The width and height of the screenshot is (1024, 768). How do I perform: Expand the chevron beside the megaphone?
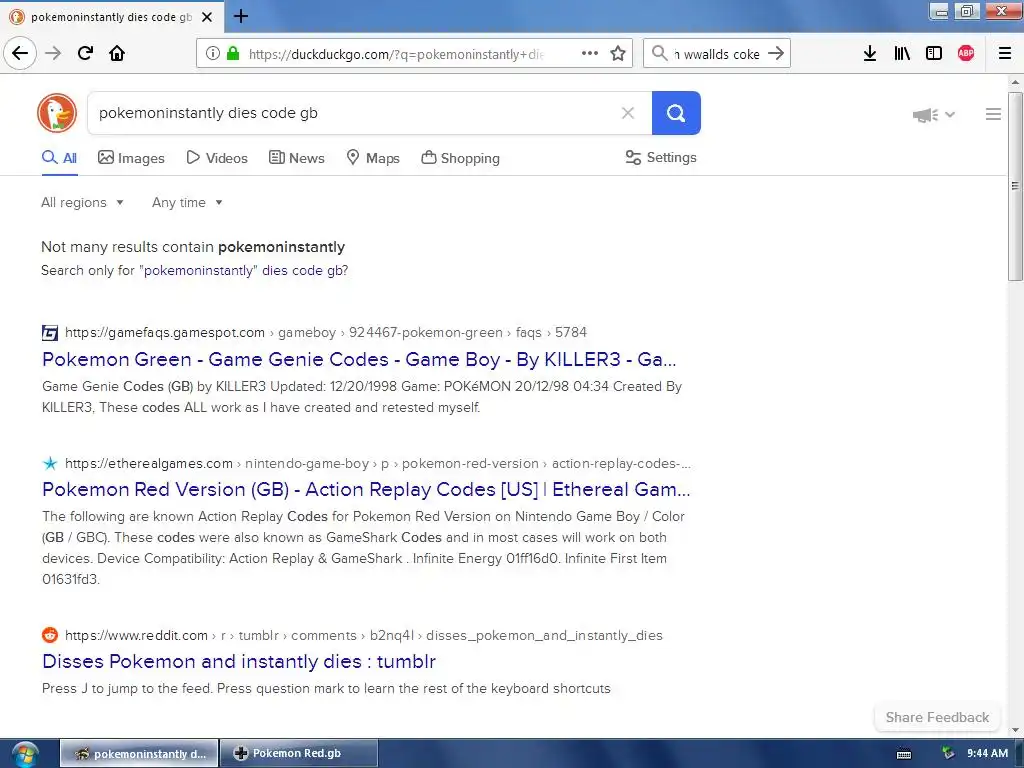pyautogui.click(x=950, y=115)
